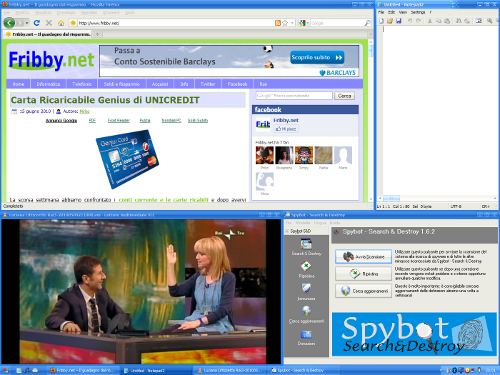Select Immunizza shield icon in Spybot sidebar
Screen dimensions: 500x375
click(x=306, y=288)
